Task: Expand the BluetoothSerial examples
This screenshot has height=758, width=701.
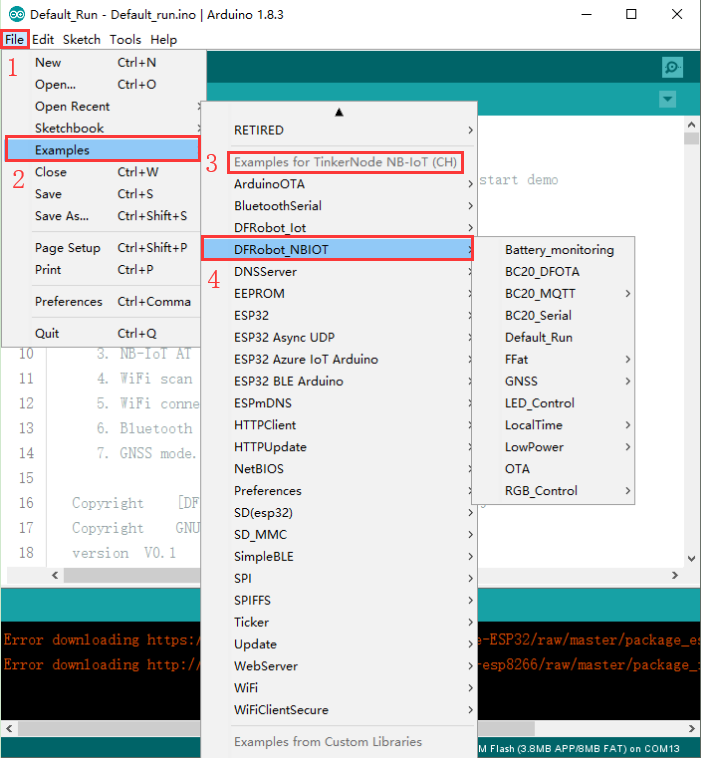Action: pos(339,206)
